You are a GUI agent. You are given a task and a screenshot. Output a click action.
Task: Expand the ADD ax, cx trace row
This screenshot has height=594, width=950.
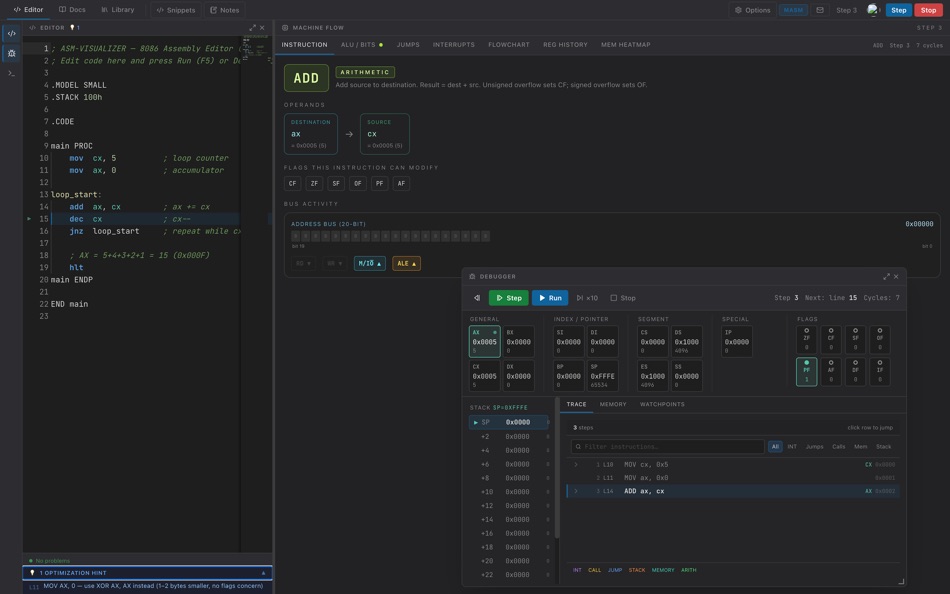576,492
